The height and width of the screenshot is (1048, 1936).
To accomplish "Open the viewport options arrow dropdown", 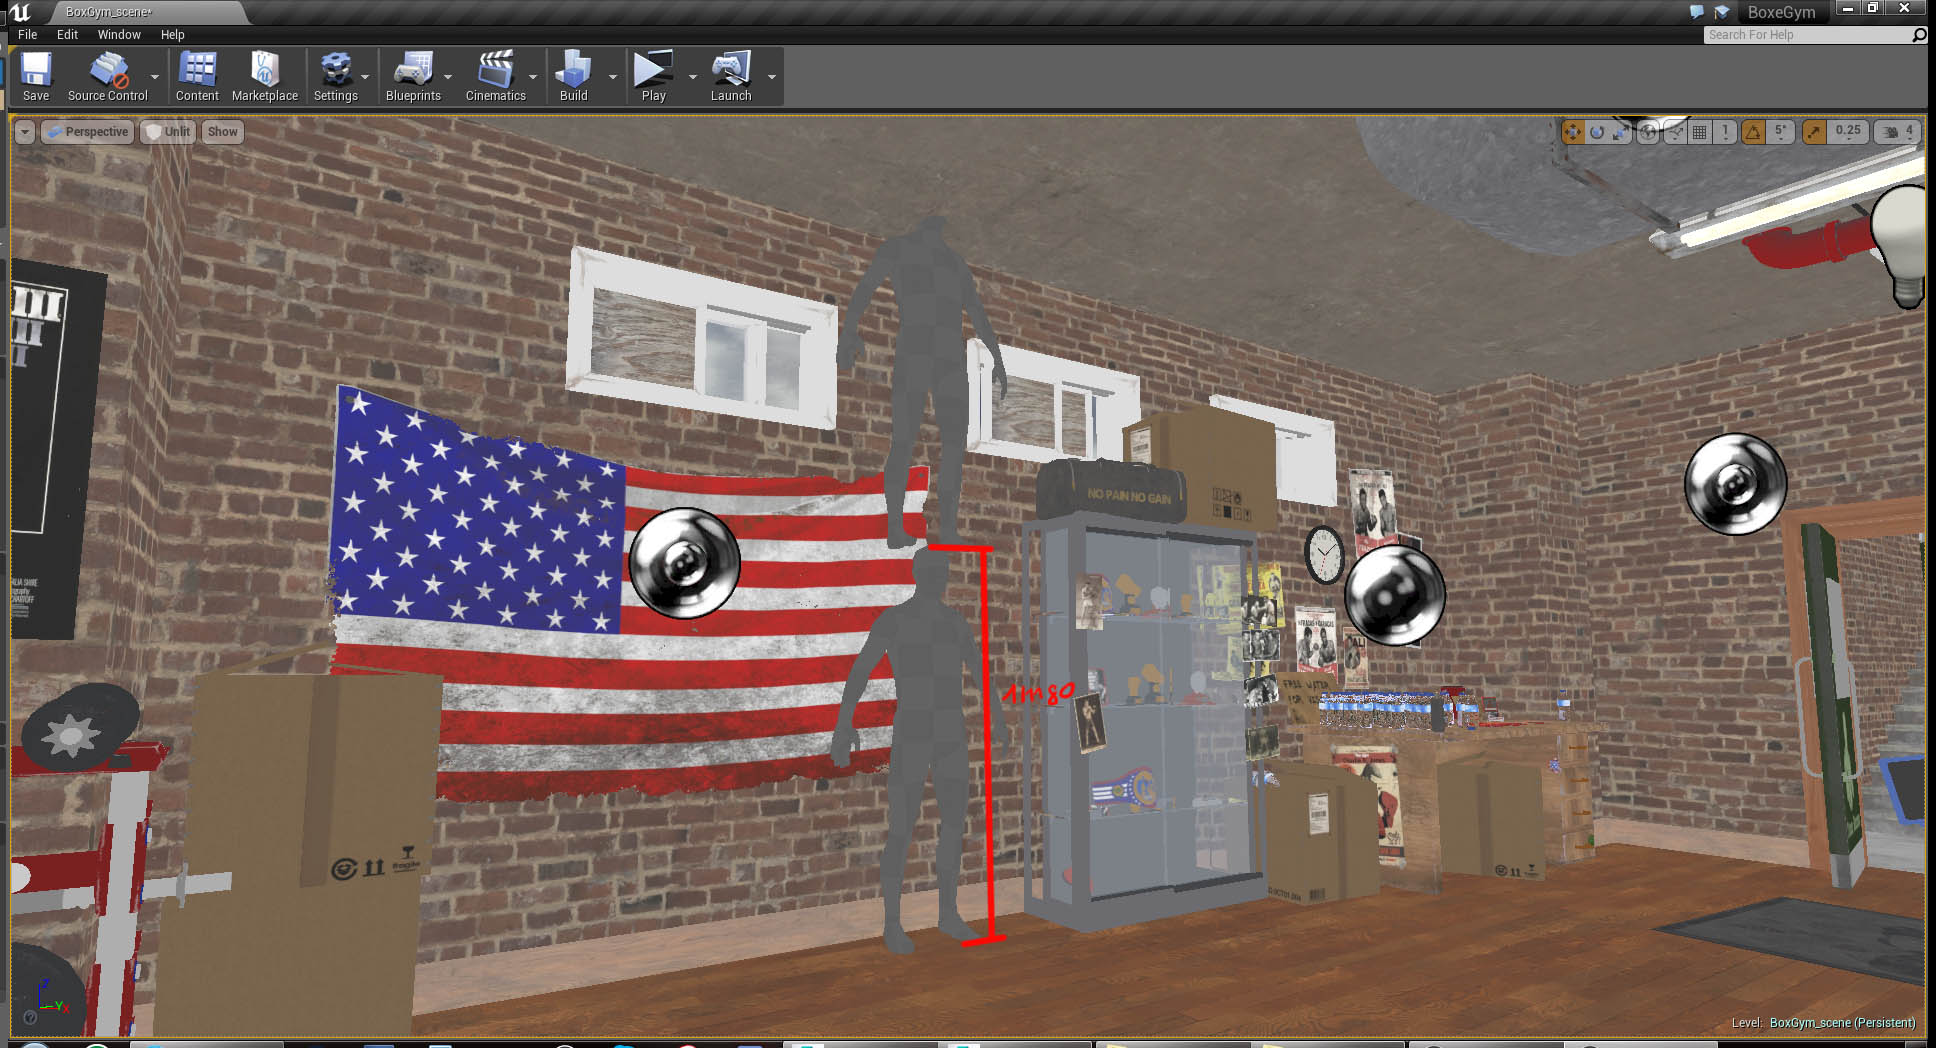I will point(25,132).
